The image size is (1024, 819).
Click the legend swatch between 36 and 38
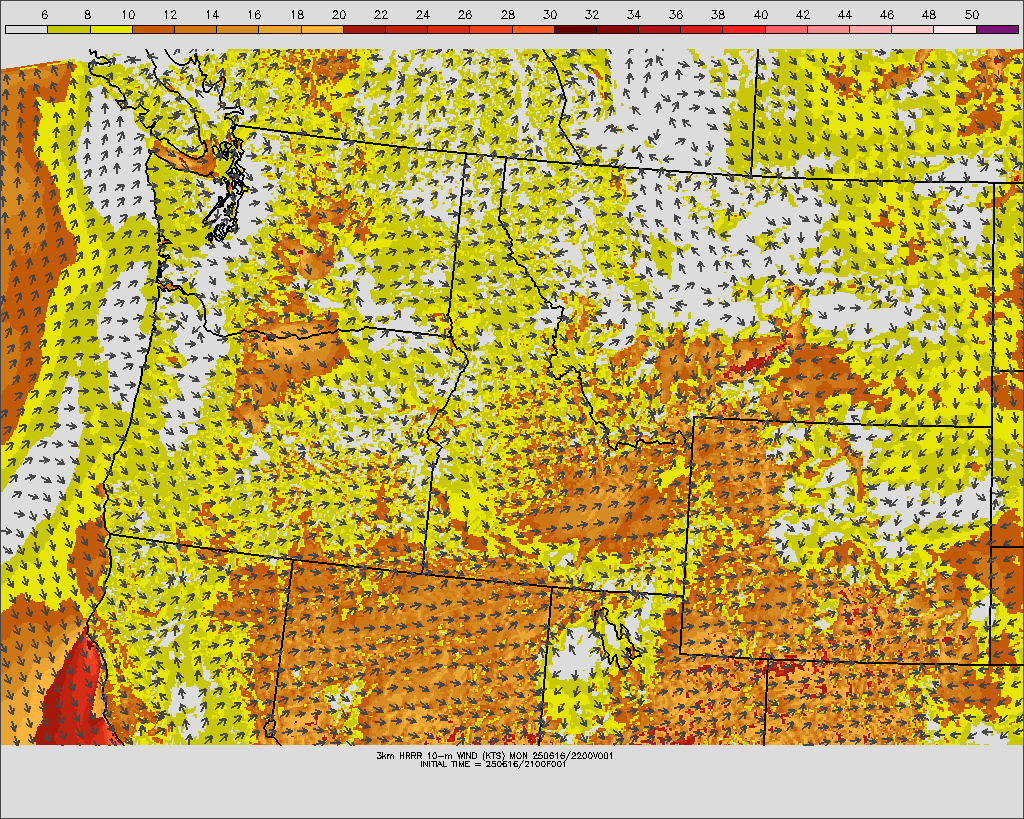point(702,29)
